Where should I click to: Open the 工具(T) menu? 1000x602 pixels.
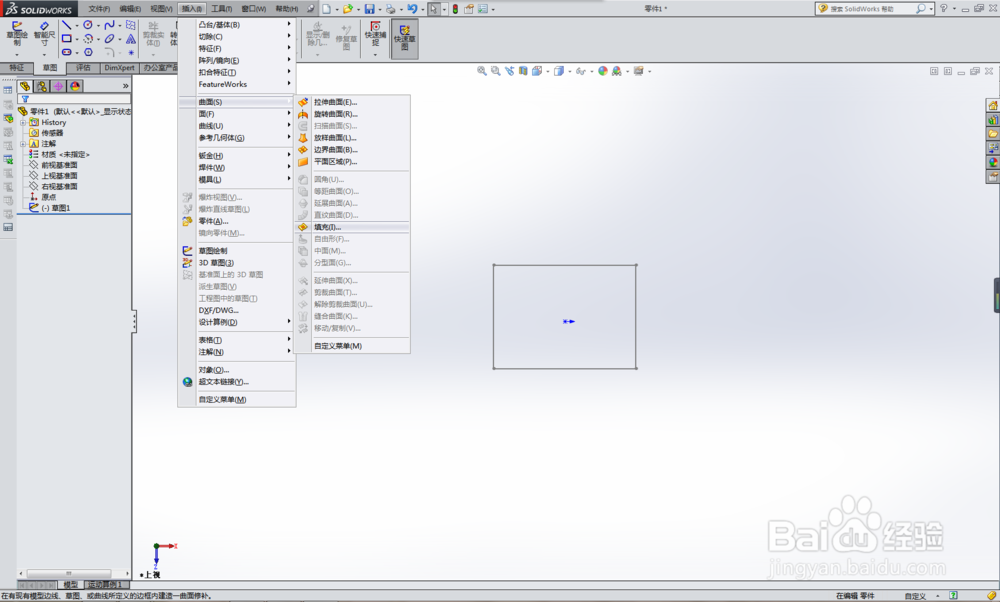point(221,9)
